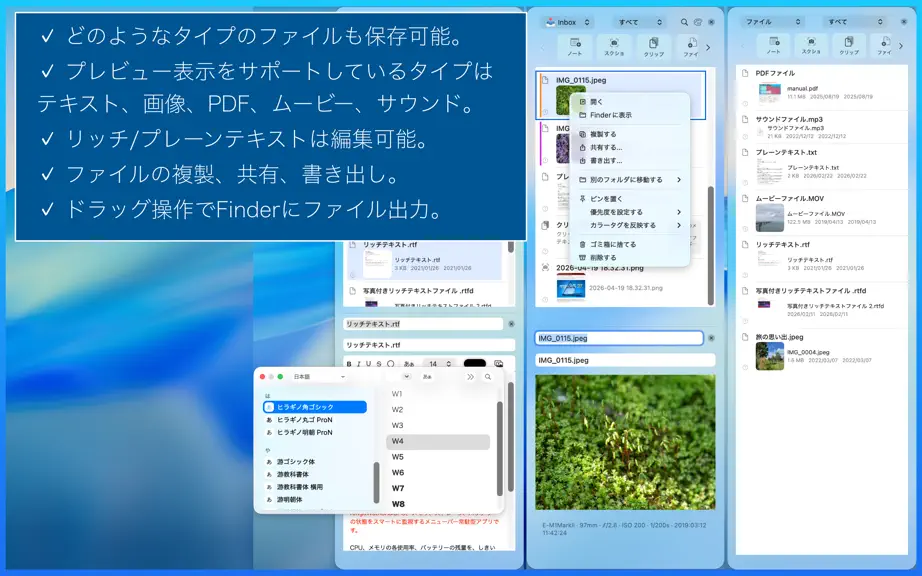Click the search icon in the font panel
This screenshot has height=576, width=922.
point(487,377)
